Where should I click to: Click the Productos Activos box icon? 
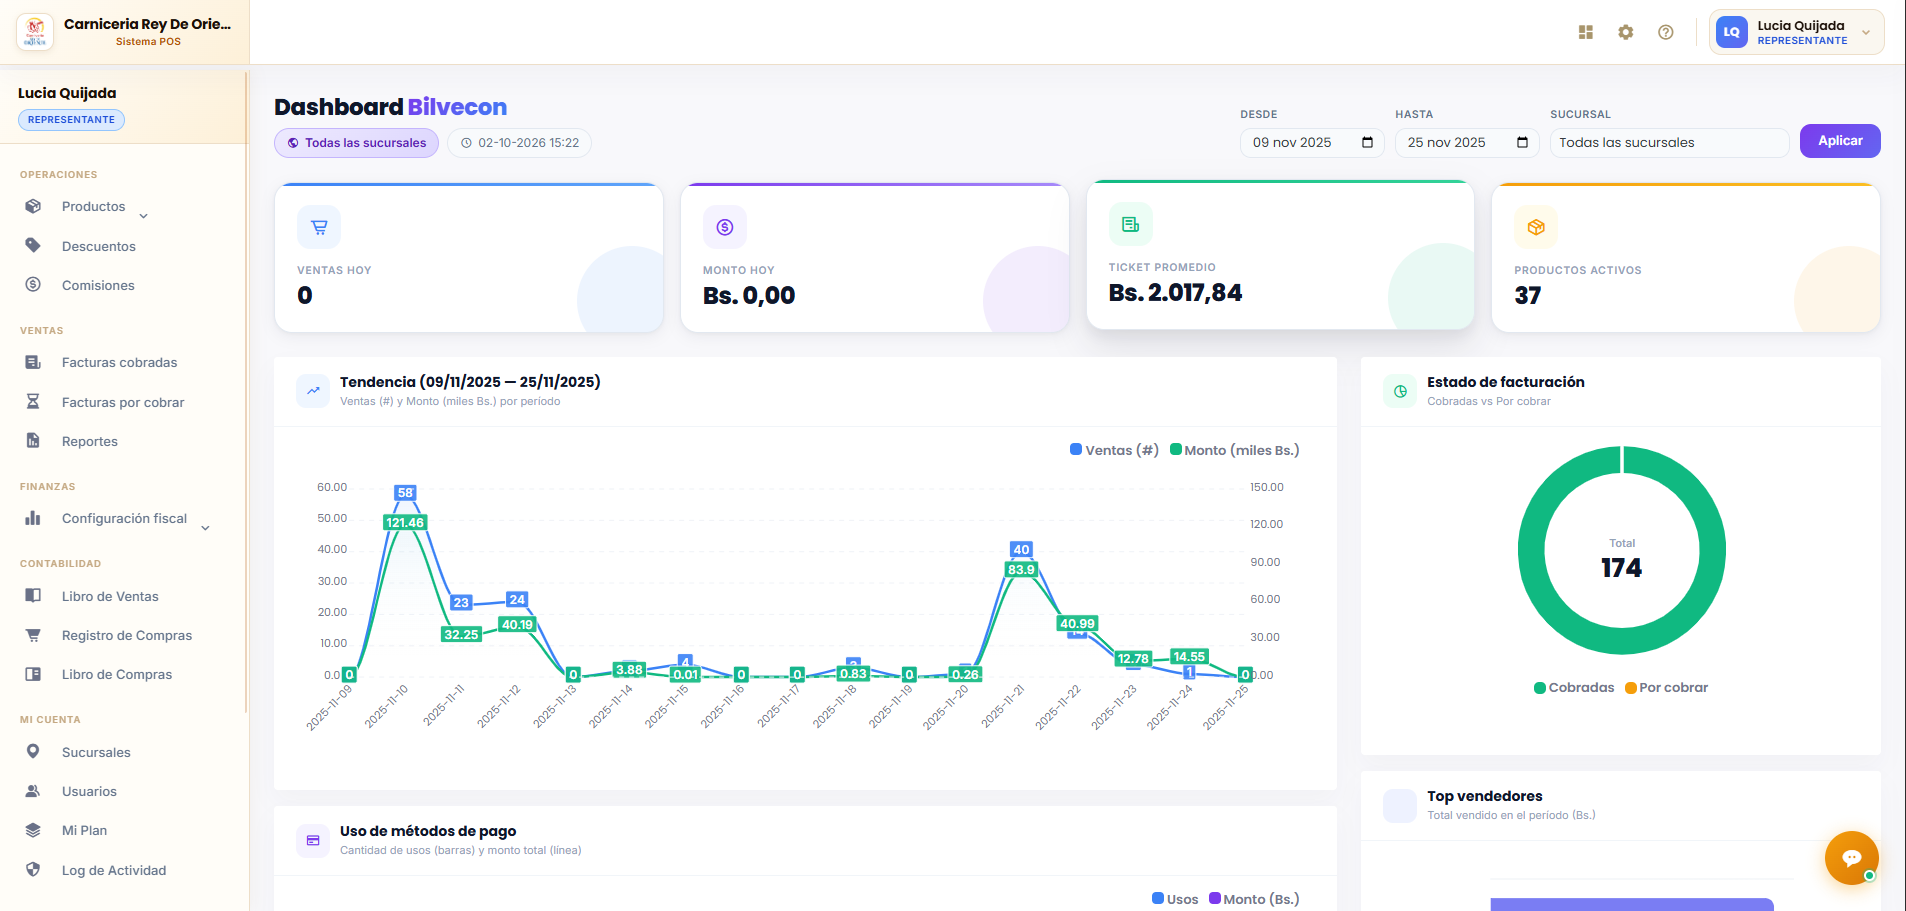[1536, 227]
